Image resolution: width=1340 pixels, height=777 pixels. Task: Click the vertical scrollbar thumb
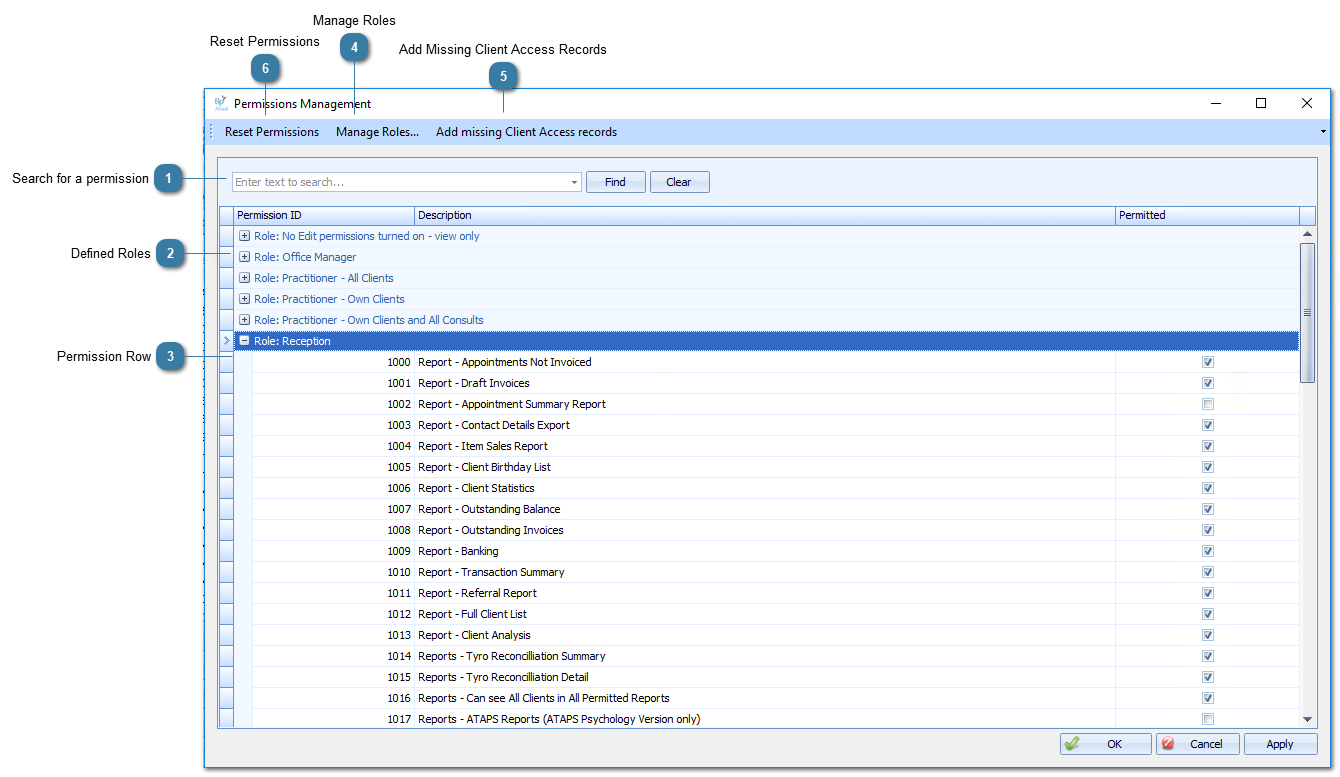(1307, 312)
